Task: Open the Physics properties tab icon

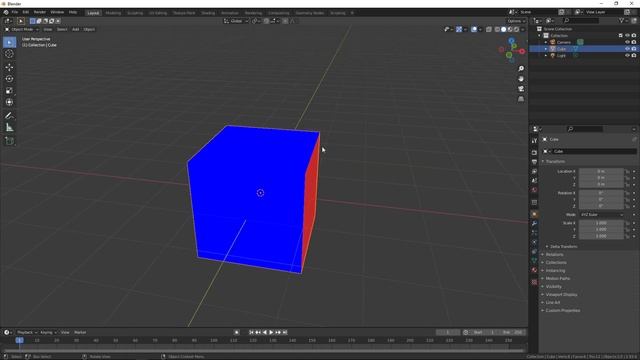Action: click(x=534, y=242)
